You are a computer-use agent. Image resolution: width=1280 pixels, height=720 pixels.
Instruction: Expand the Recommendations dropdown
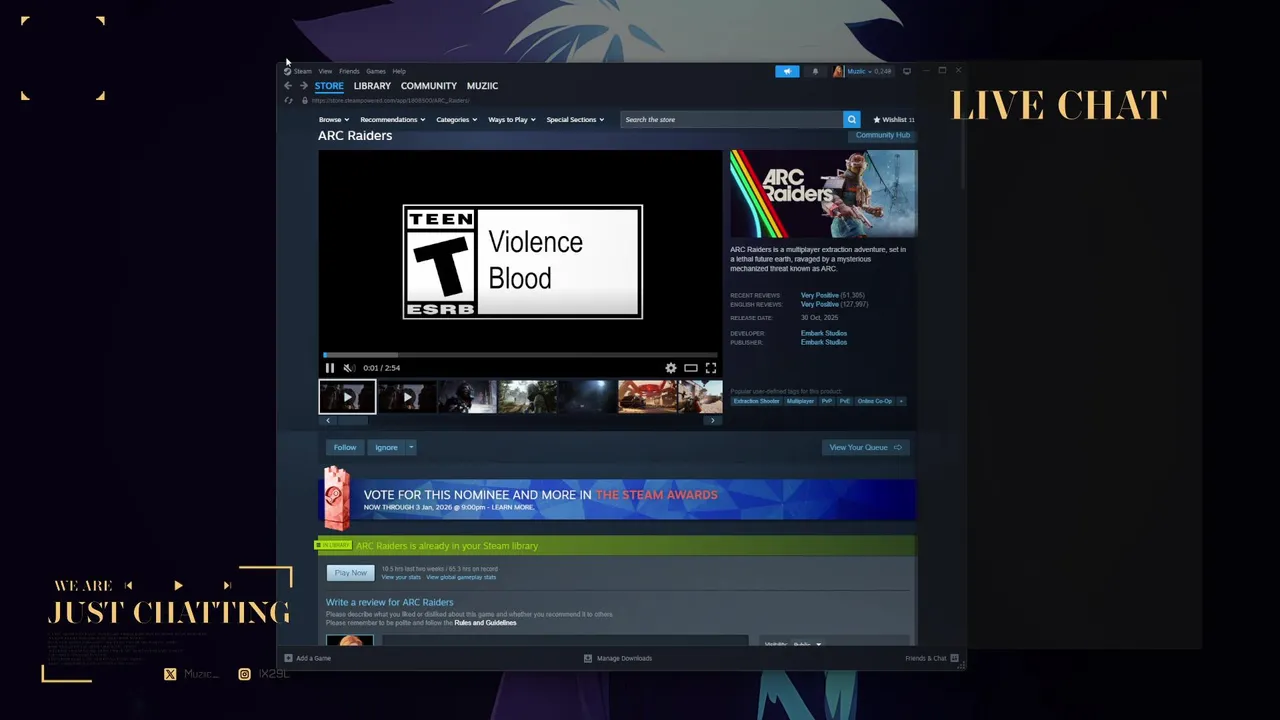click(393, 119)
